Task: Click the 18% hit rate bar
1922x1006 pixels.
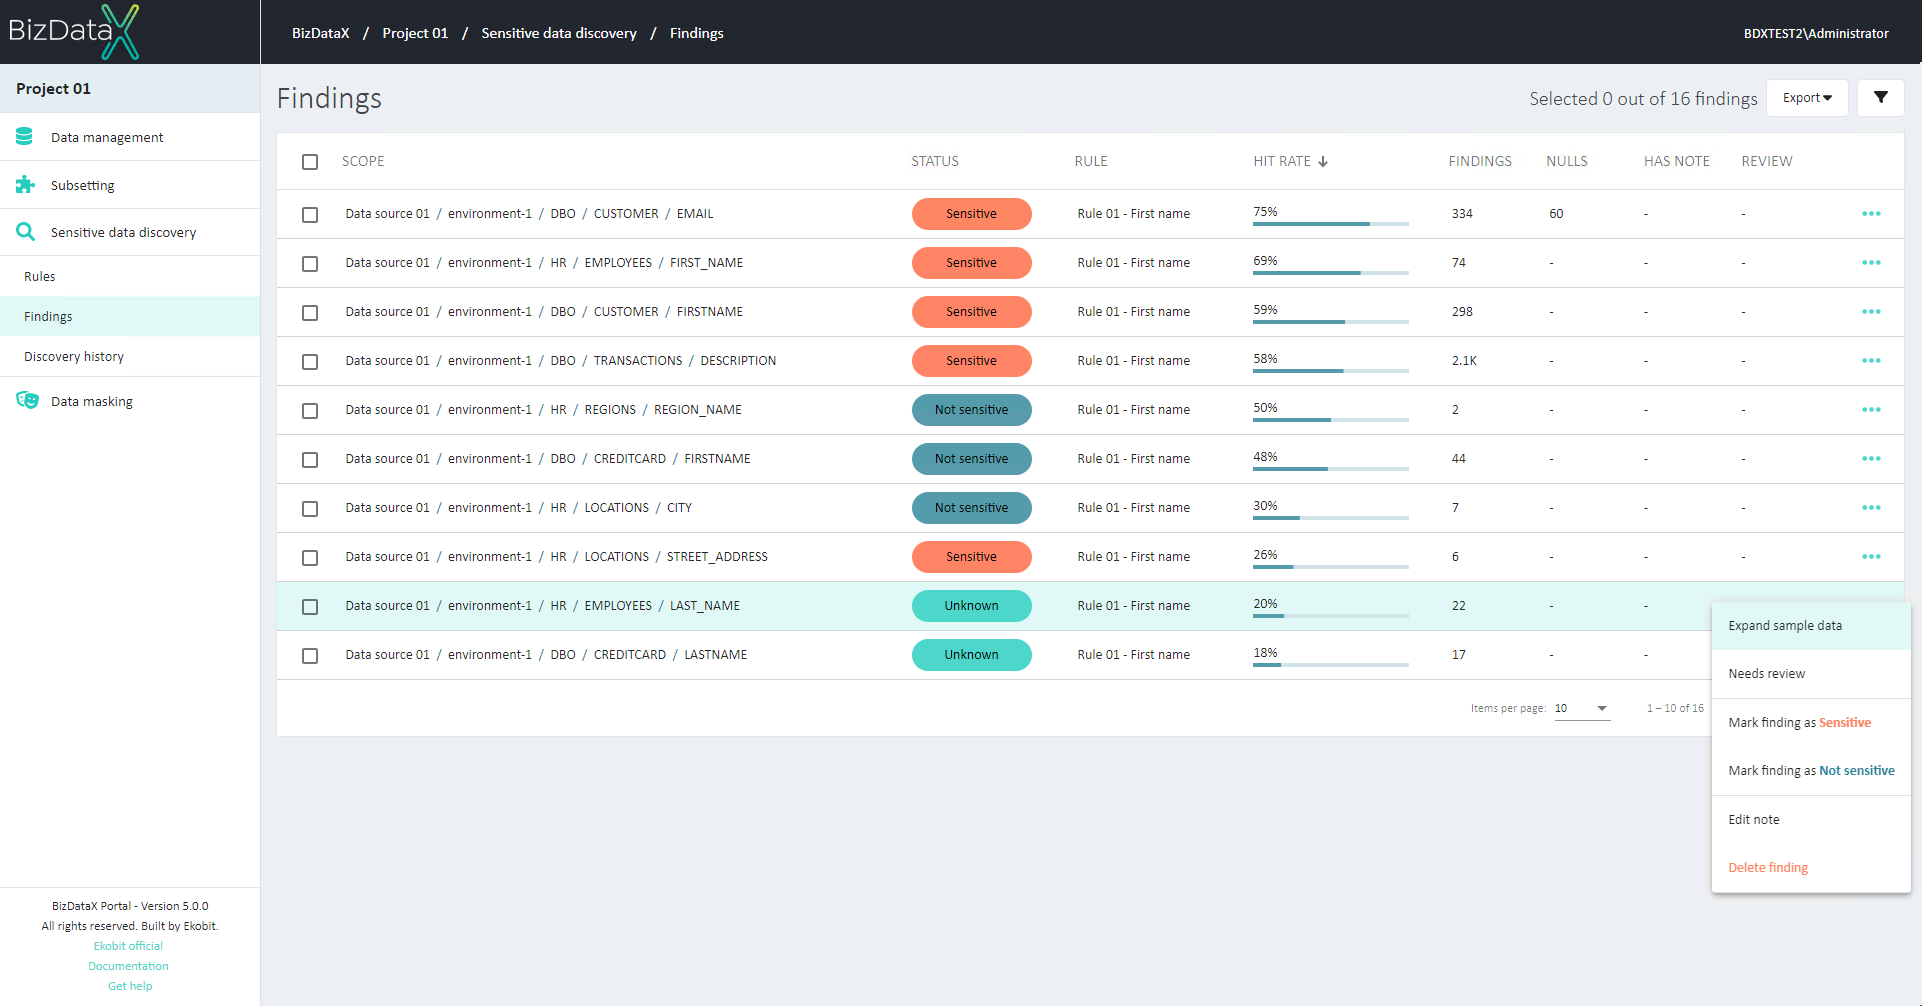Action: coord(1330,665)
